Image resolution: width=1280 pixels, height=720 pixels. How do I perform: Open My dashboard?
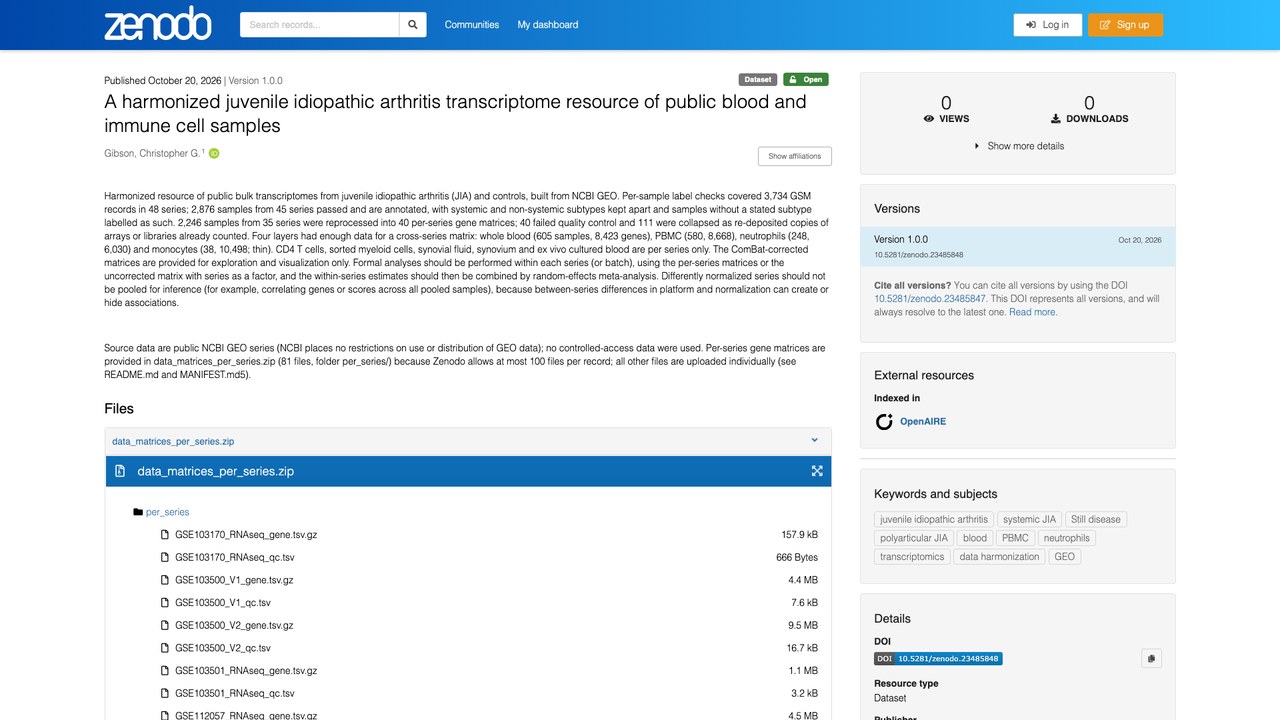pyautogui.click(x=548, y=25)
